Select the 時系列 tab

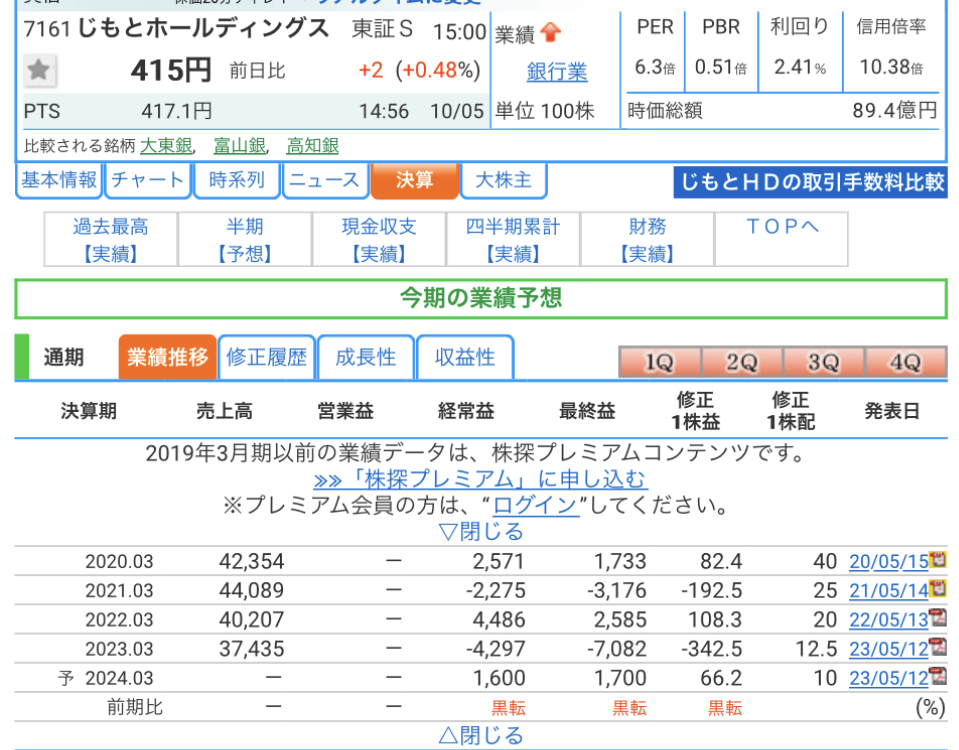[237, 180]
